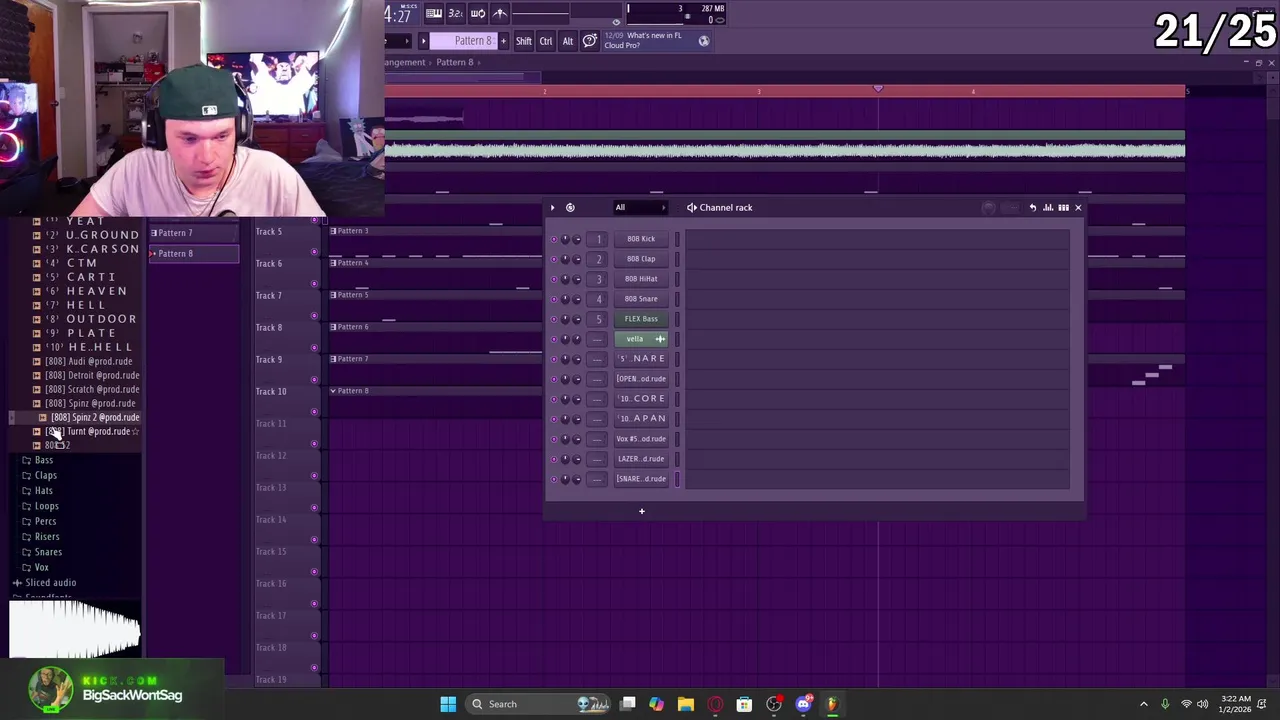Open the FL Studio taskbar icon

(832, 704)
